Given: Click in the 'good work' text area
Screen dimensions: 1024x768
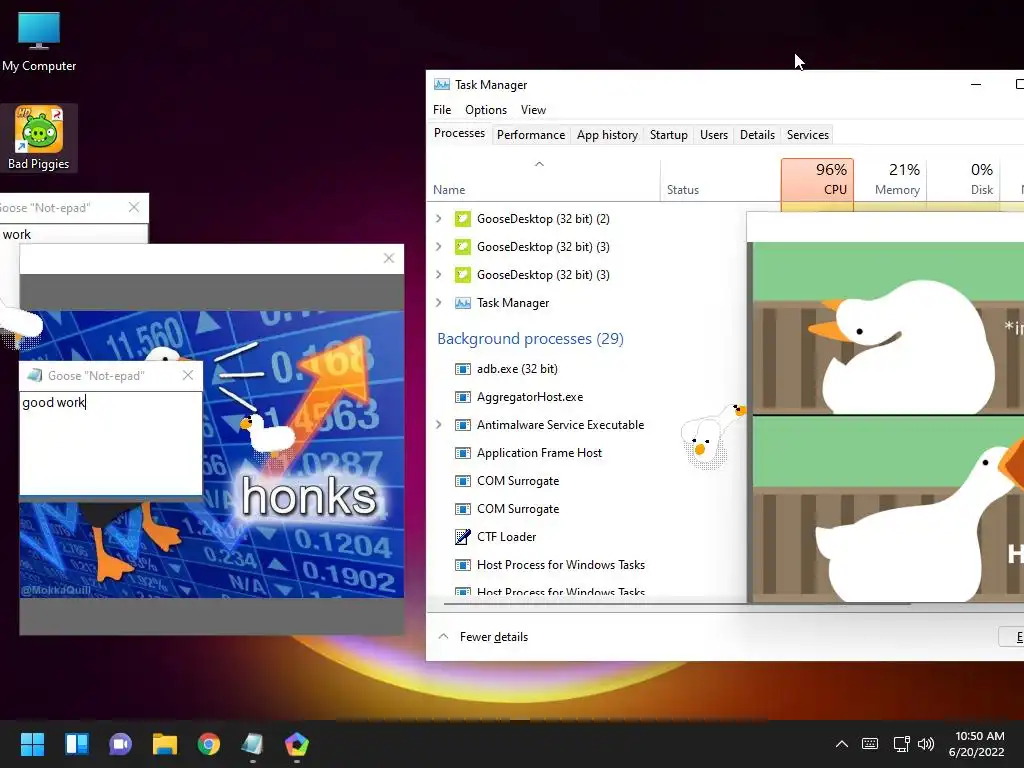Looking at the screenshot, I should click(111, 443).
